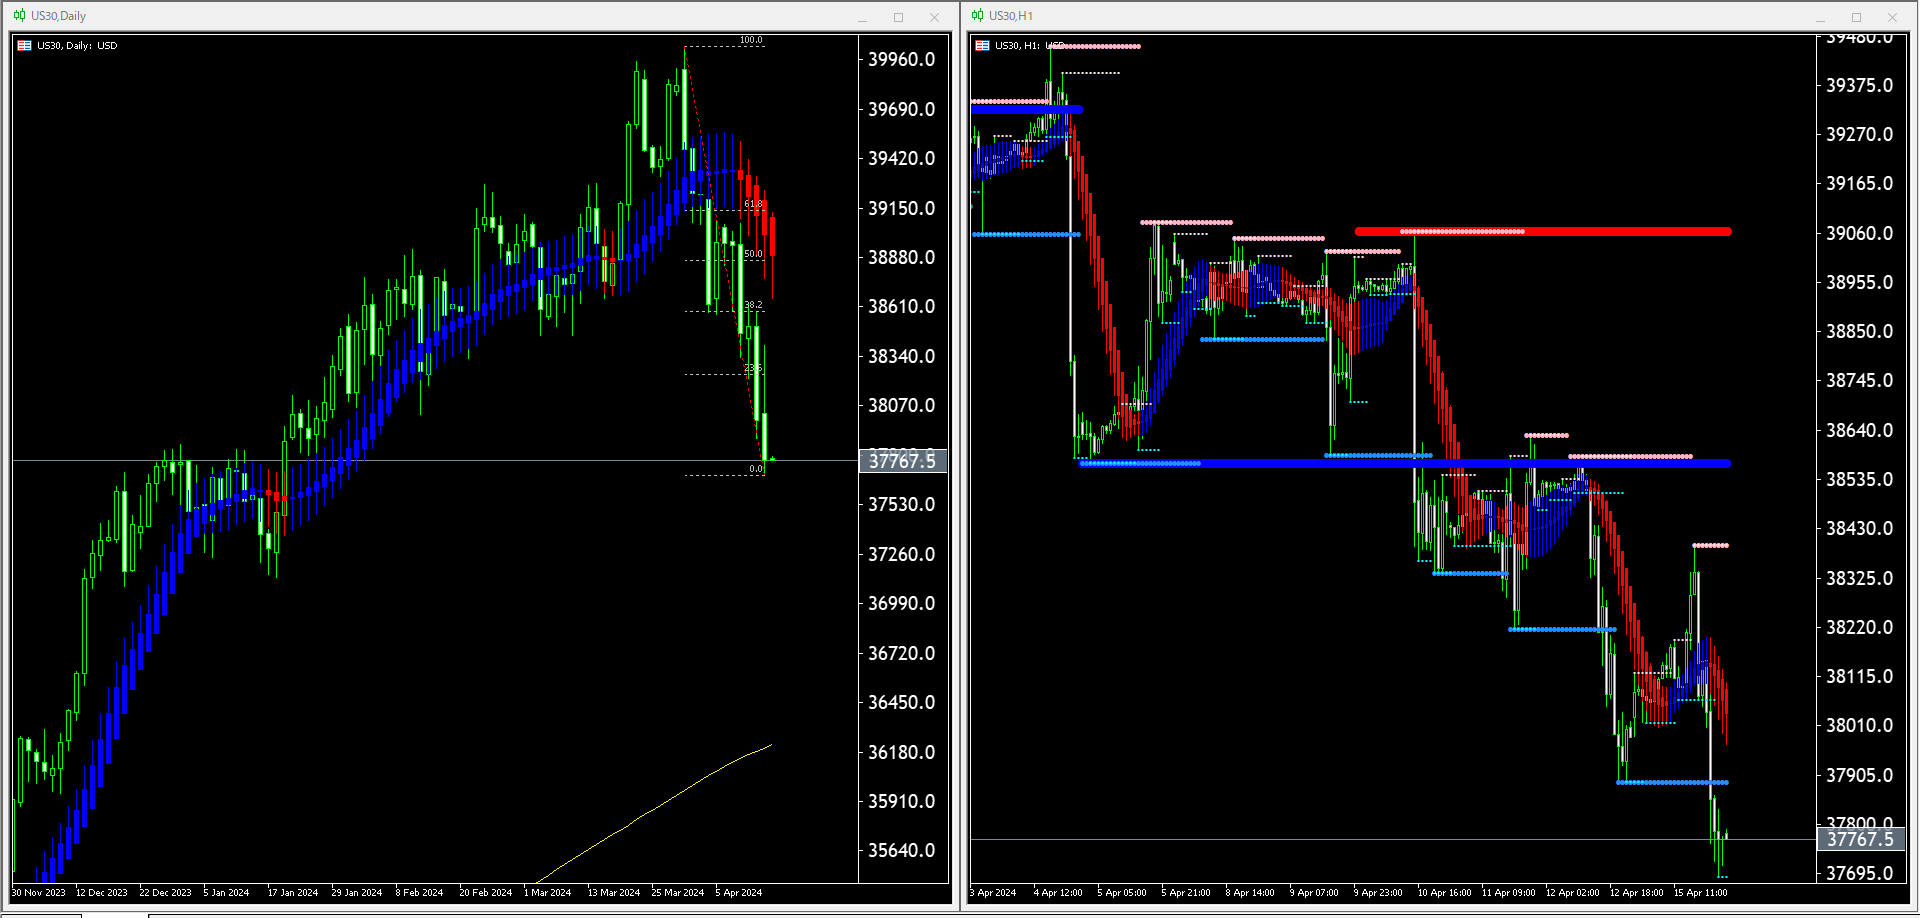Click the 38745.0 price on H1 axis
The height and width of the screenshot is (918, 1920).
1860,380
